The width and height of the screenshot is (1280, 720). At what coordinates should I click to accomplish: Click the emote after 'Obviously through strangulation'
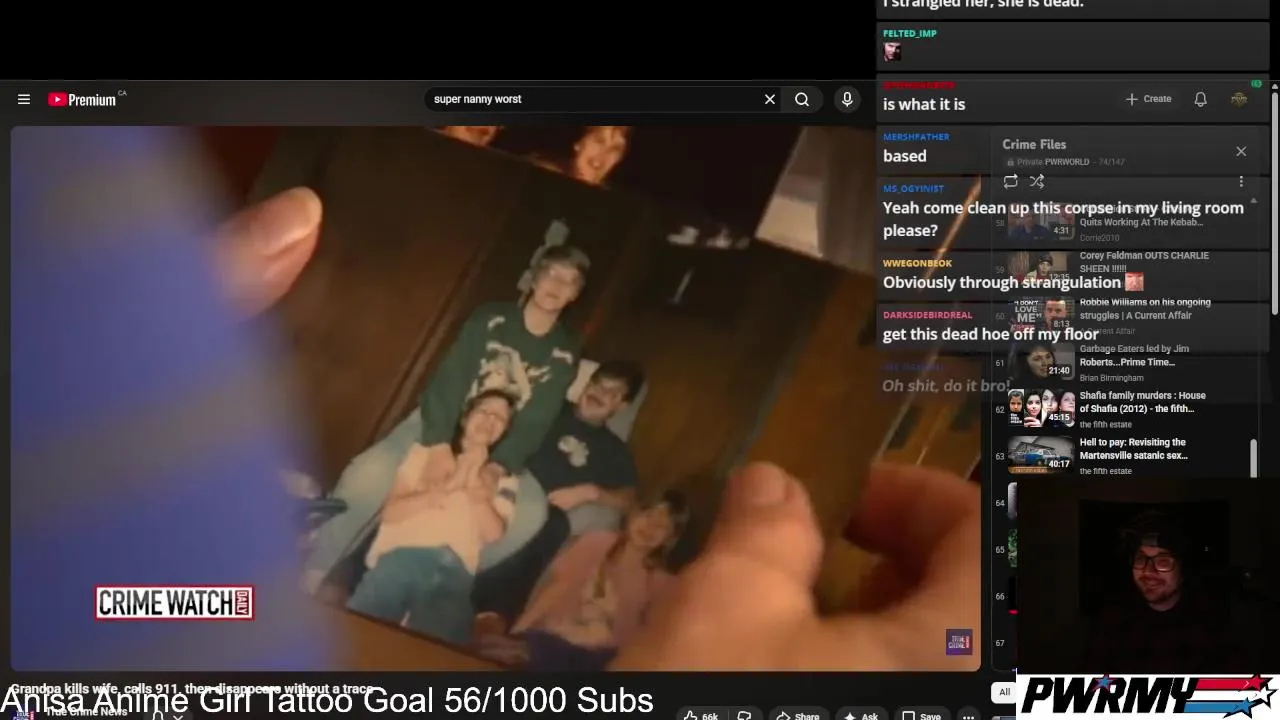pyautogui.click(x=1133, y=282)
